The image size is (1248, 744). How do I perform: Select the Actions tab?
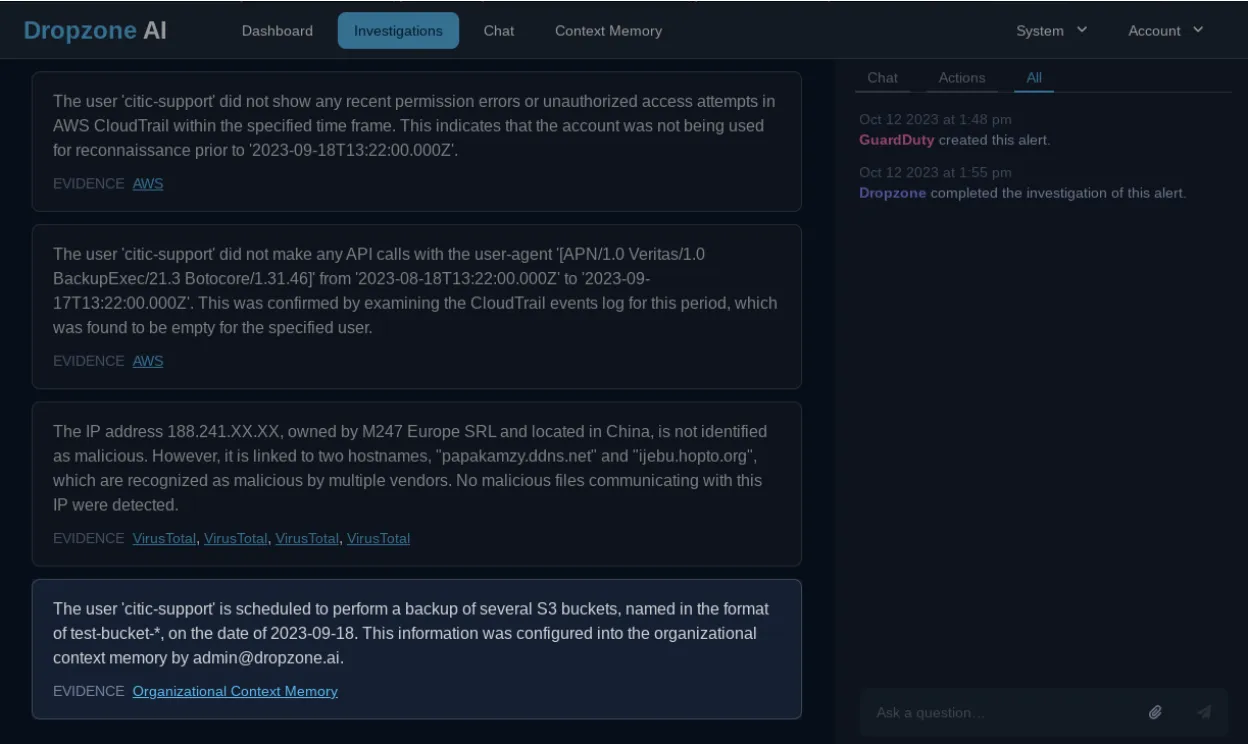[x=962, y=77]
